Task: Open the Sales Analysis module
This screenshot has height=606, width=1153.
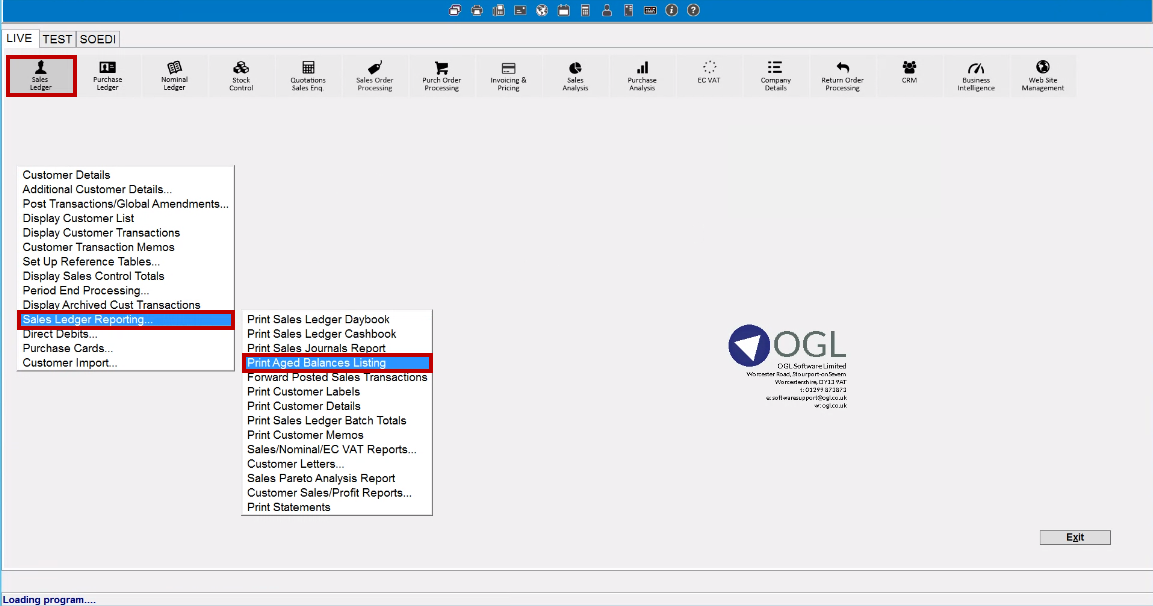Action: pyautogui.click(x=575, y=76)
